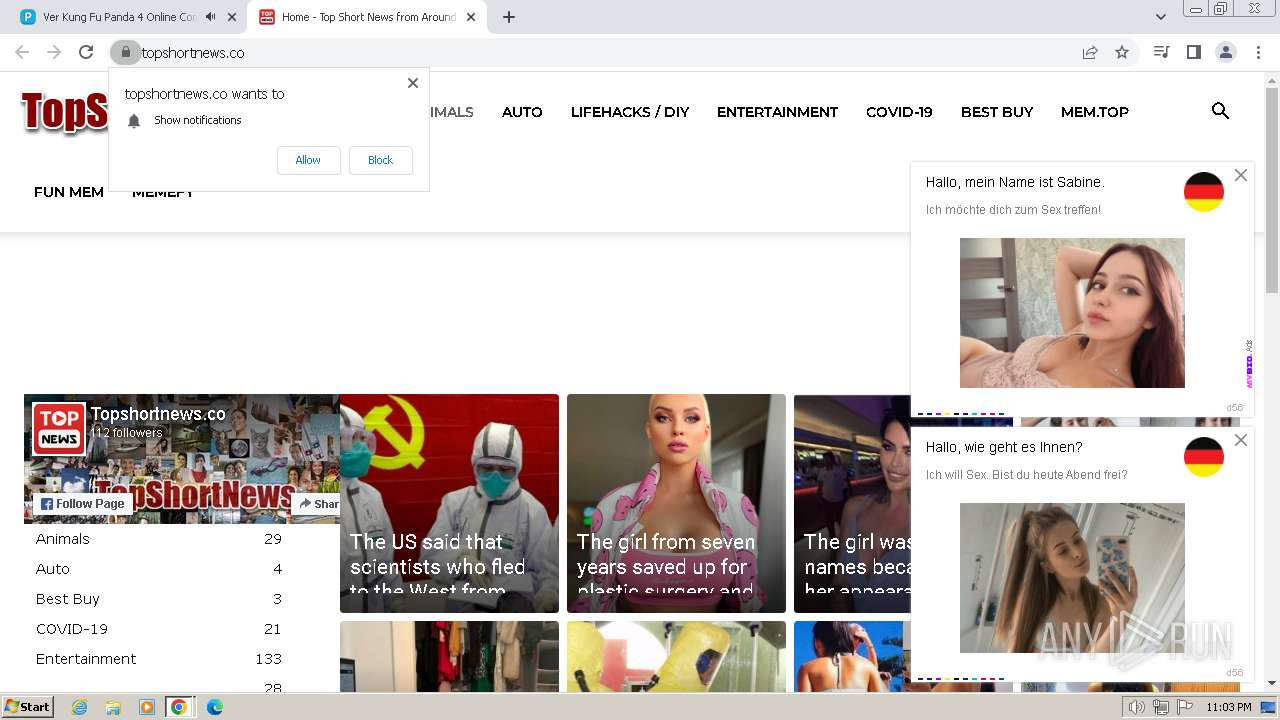
Task: Open File Explorer from taskbar
Action: click(113, 707)
